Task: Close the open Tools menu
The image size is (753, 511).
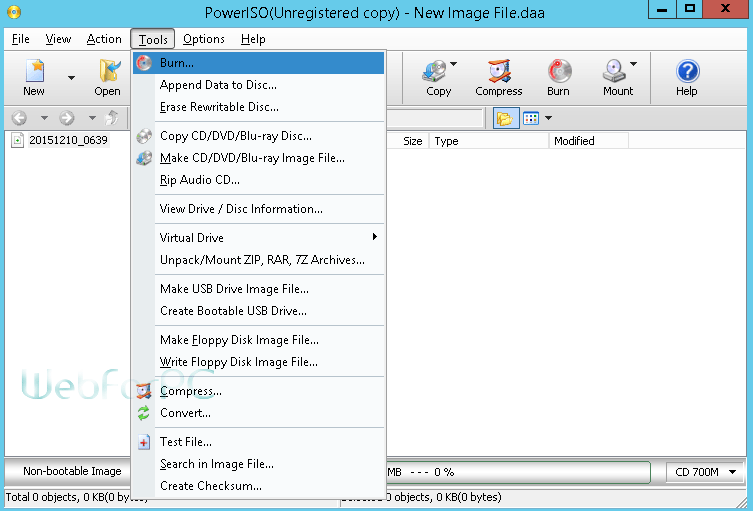Action: point(153,39)
